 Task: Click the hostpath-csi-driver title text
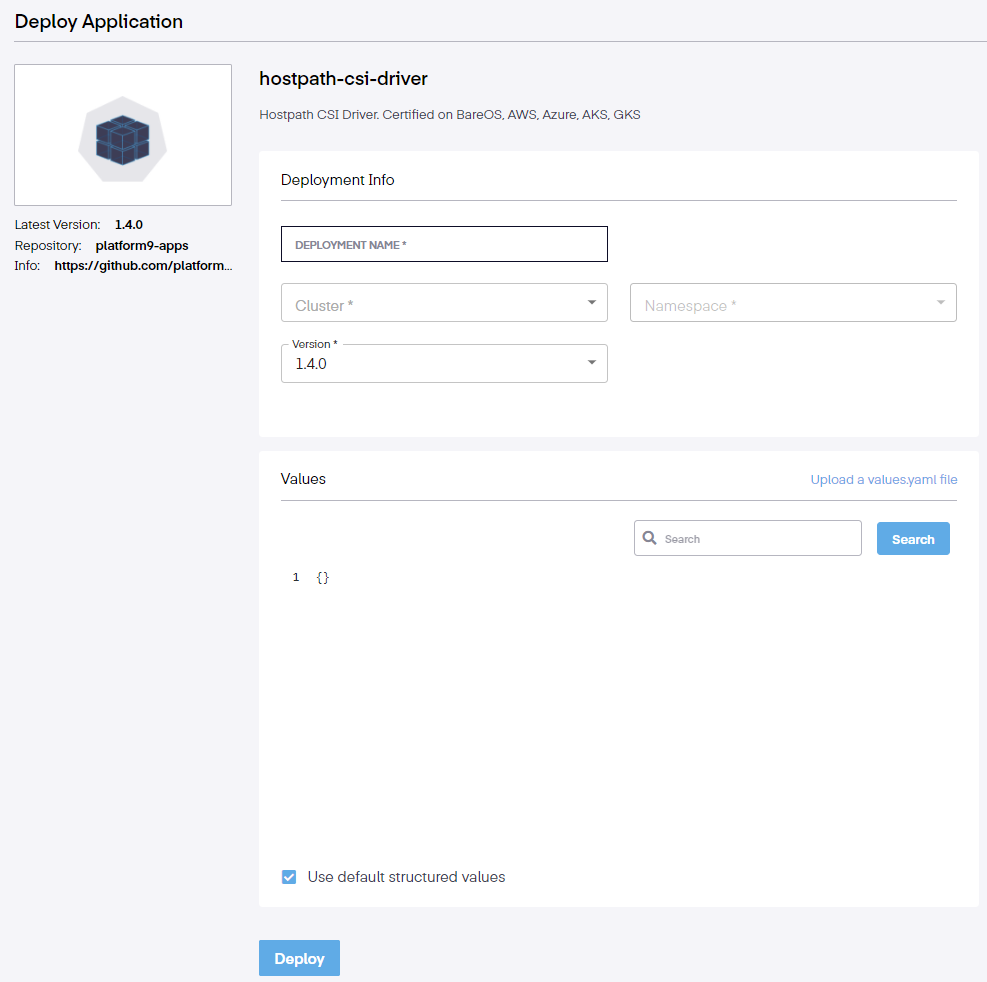(343, 79)
